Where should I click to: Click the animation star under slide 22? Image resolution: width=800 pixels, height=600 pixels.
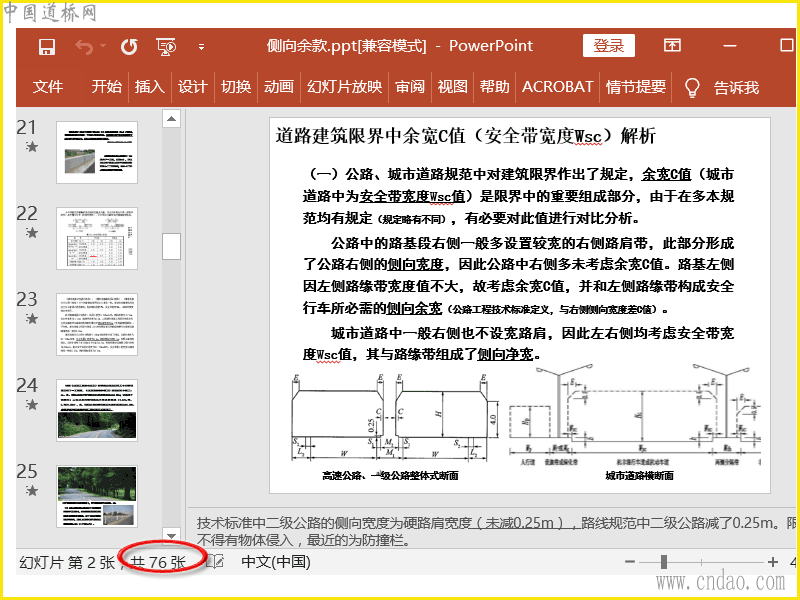coord(32,233)
